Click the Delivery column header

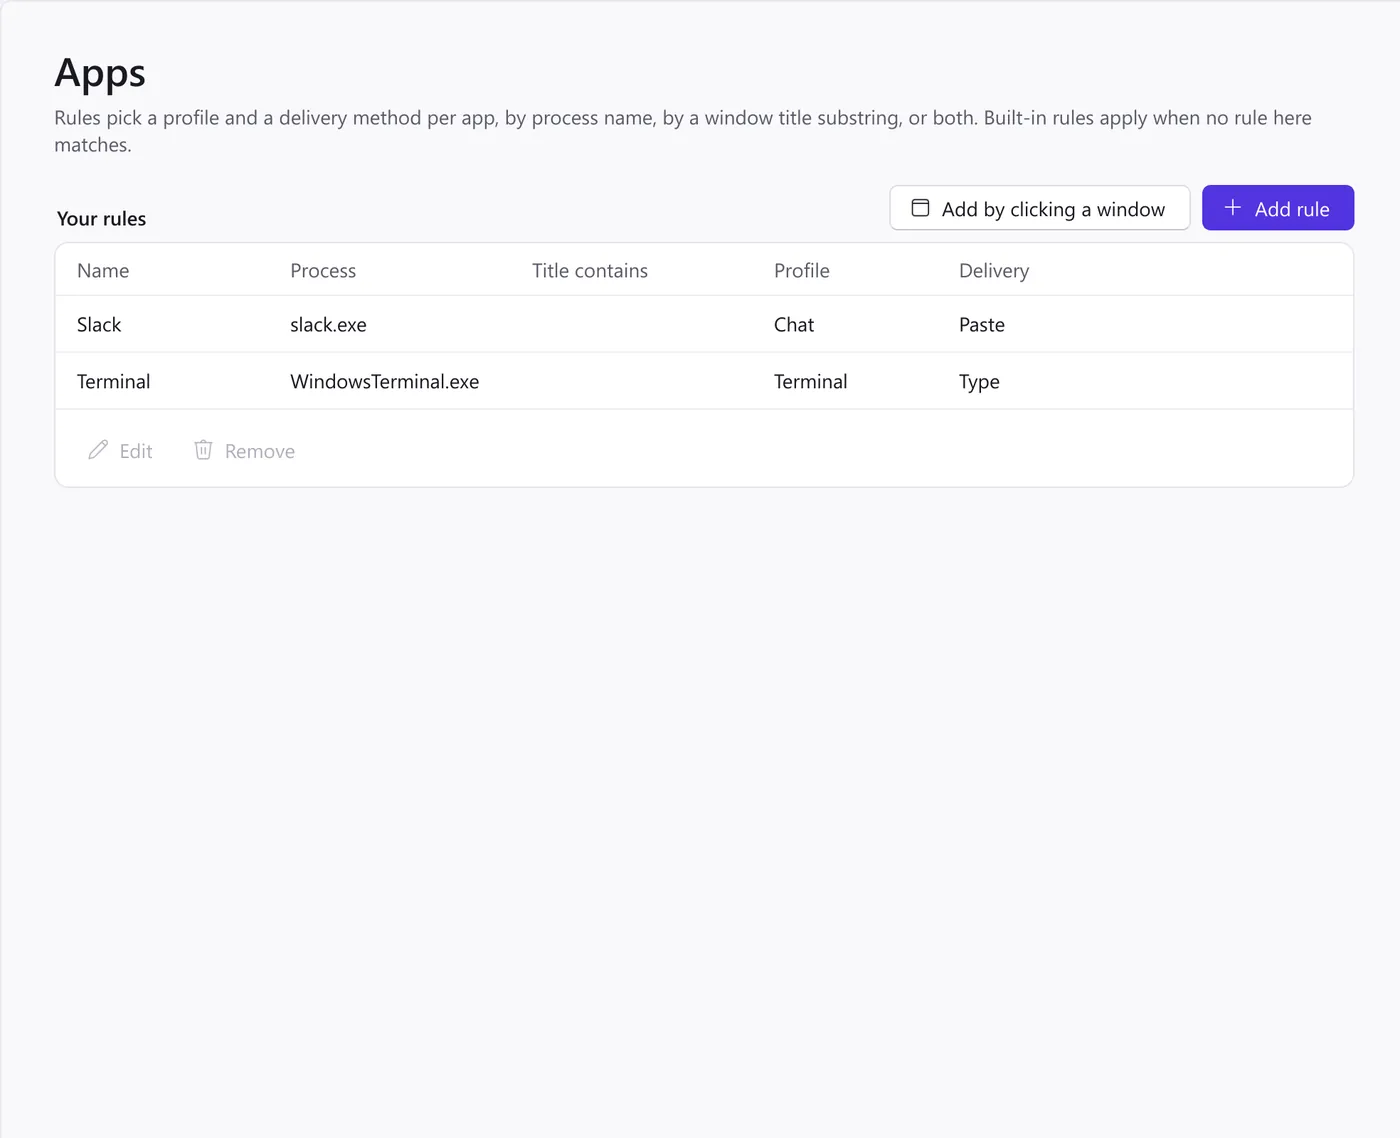(994, 271)
